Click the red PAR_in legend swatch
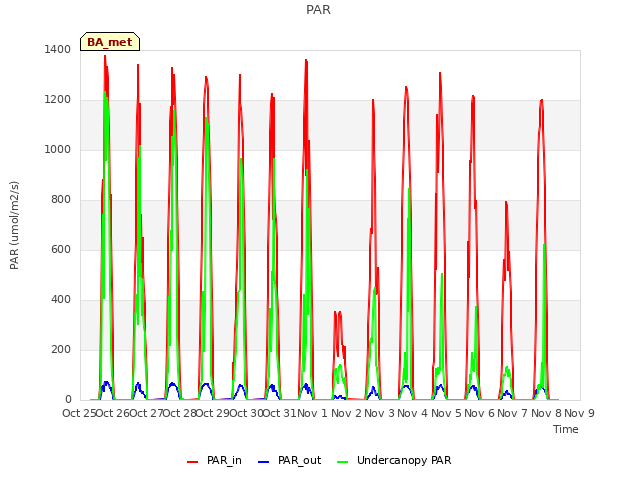Image resolution: width=640 pixels, height=480 pixels. click(x=192, y=462)
